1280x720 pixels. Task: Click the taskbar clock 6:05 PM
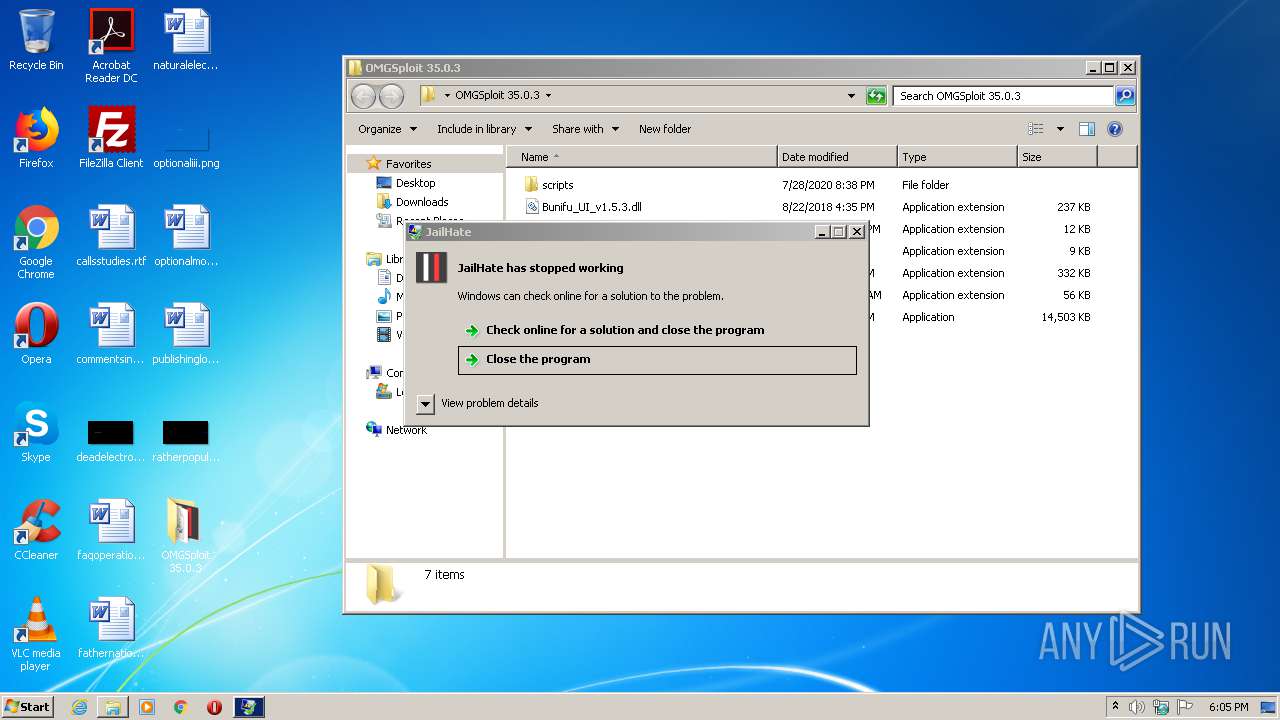(x=1228, y=707)
